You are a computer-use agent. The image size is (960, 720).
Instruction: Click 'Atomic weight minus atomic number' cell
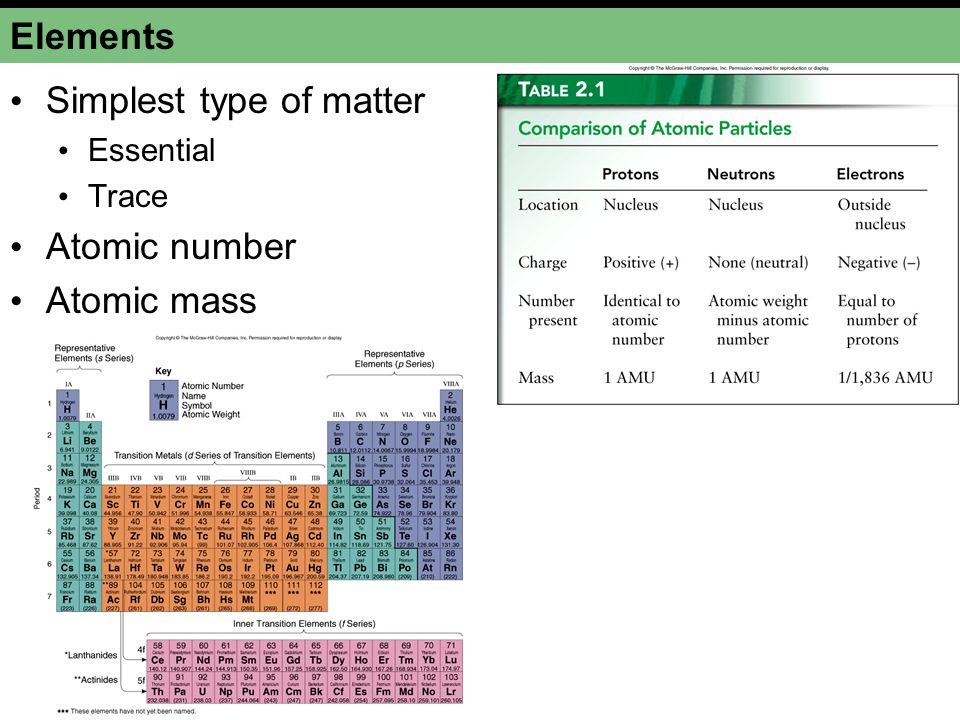(x=758, y=320)
